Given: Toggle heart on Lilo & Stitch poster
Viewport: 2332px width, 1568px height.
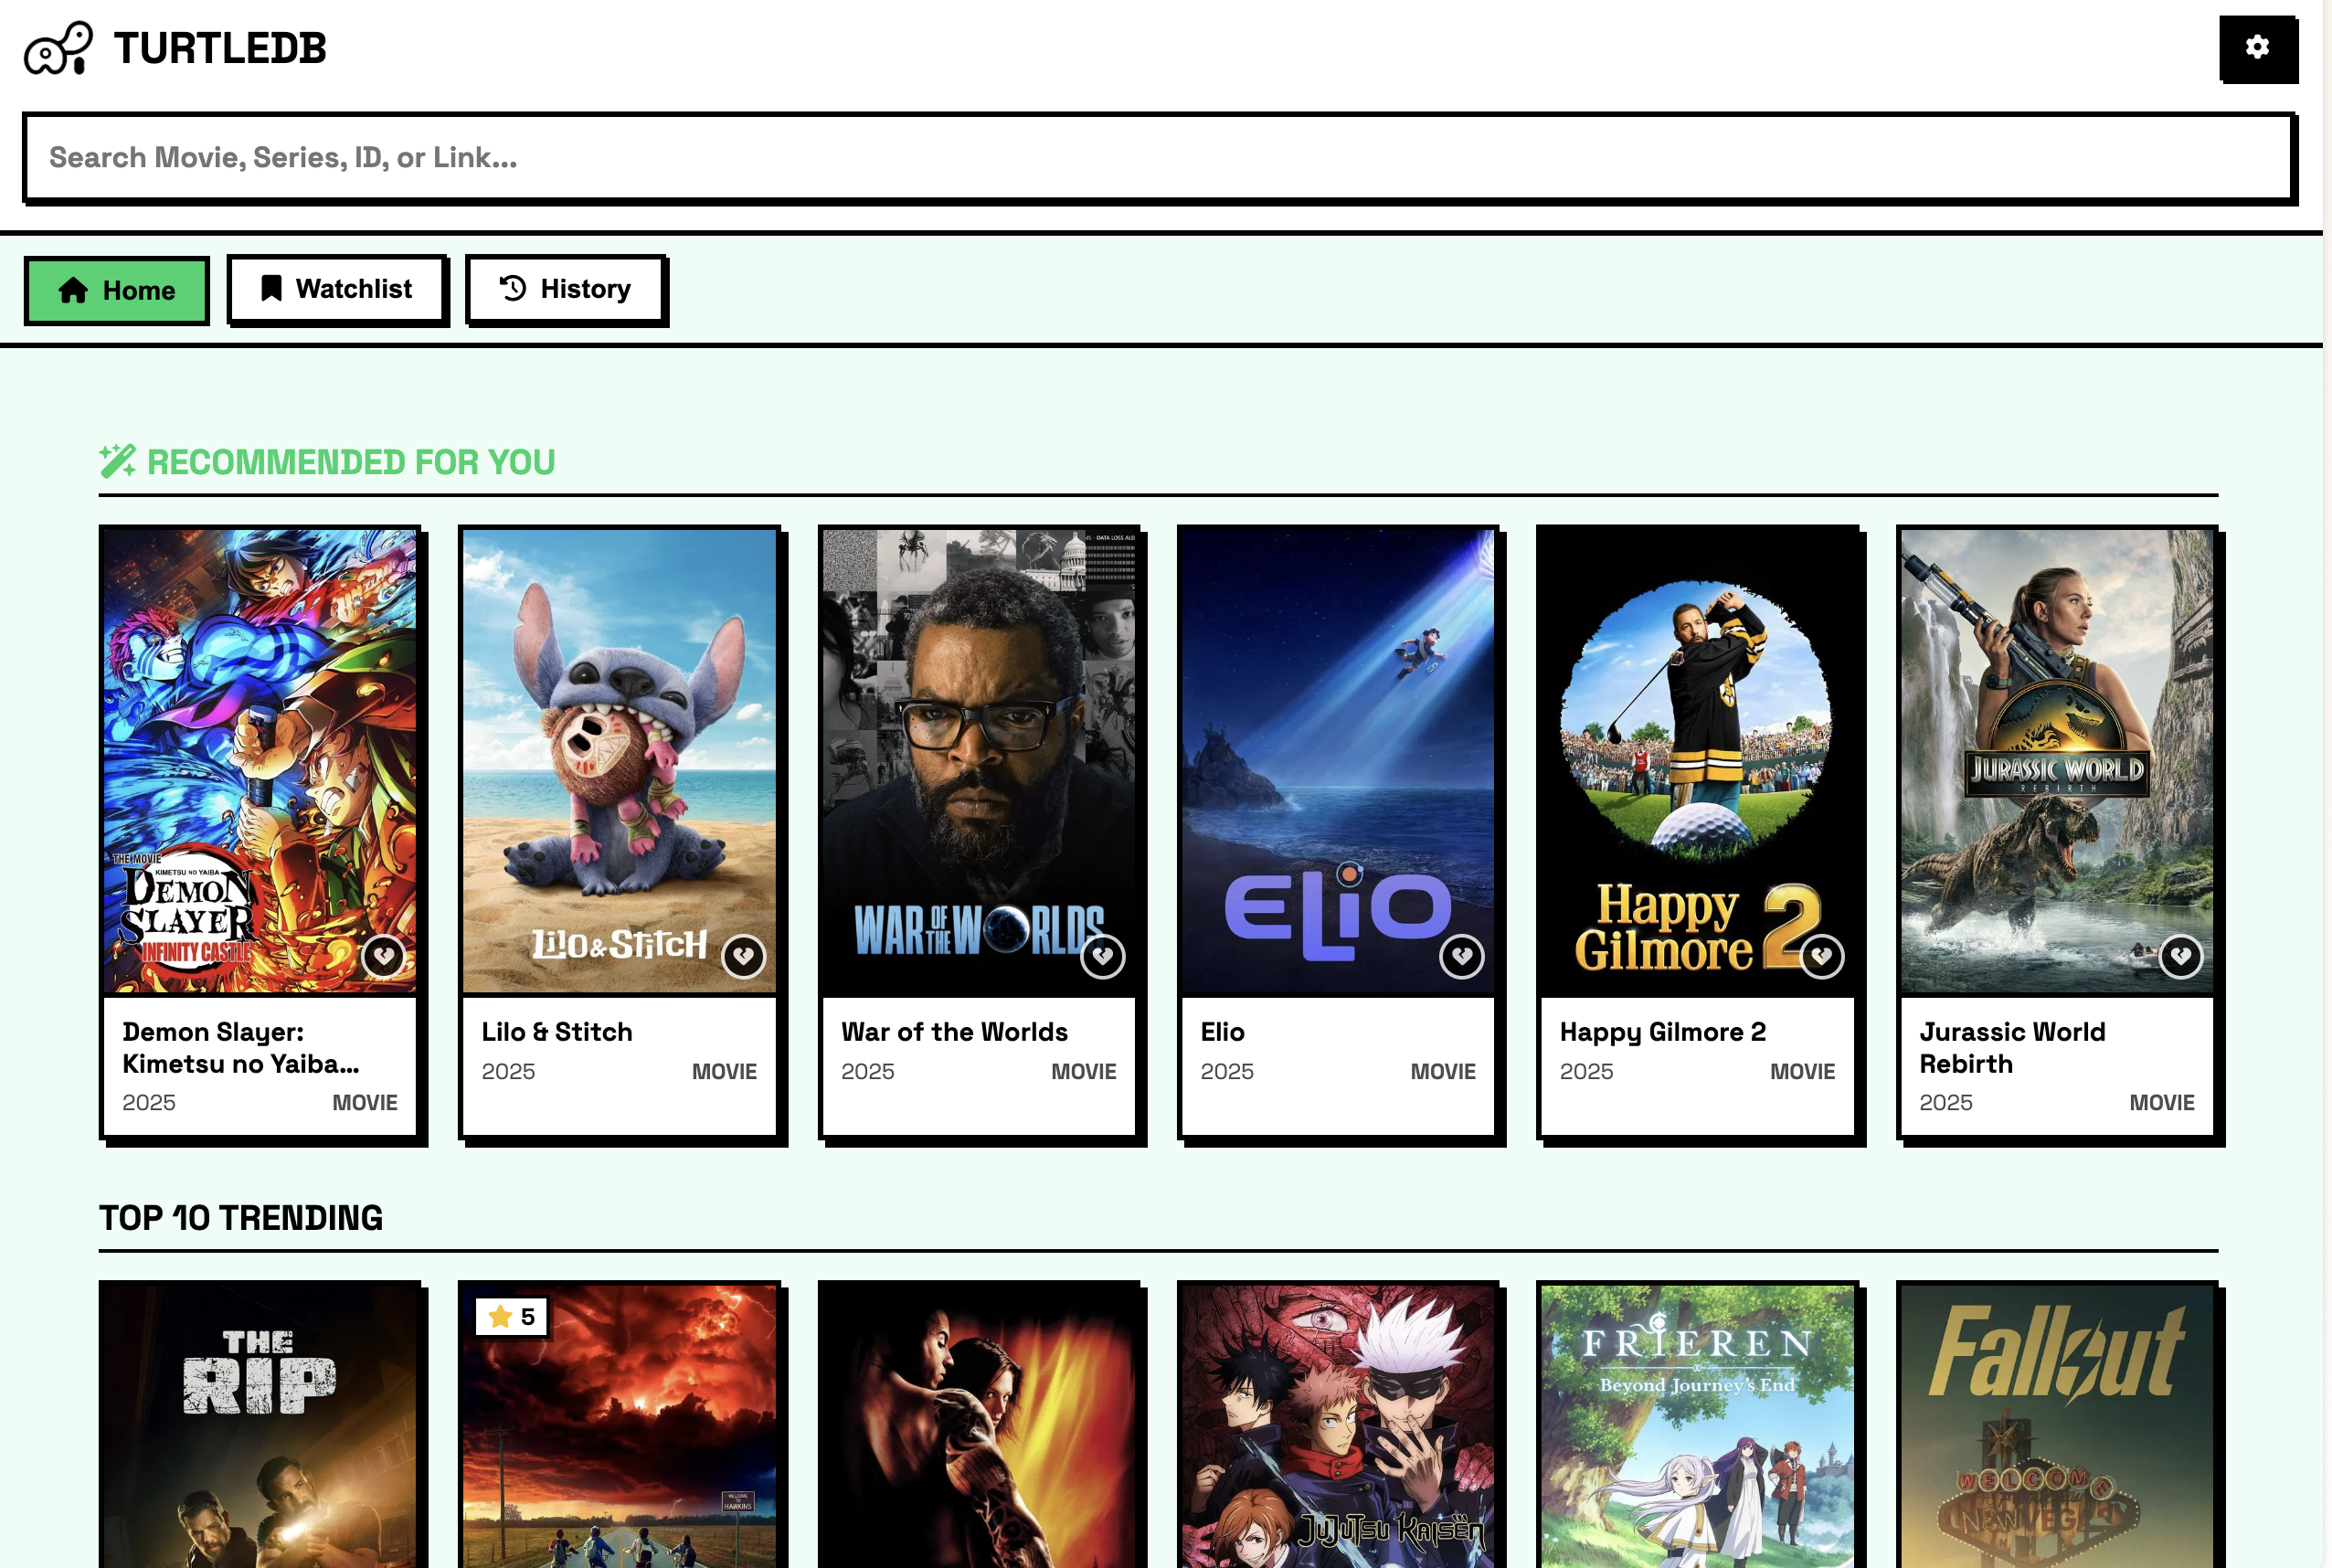Looking at the screenshot, I should (743, 956).
